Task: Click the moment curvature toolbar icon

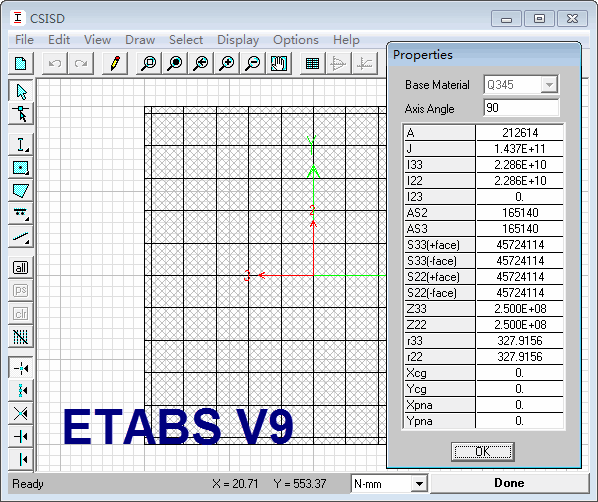Action: [364, 63]
